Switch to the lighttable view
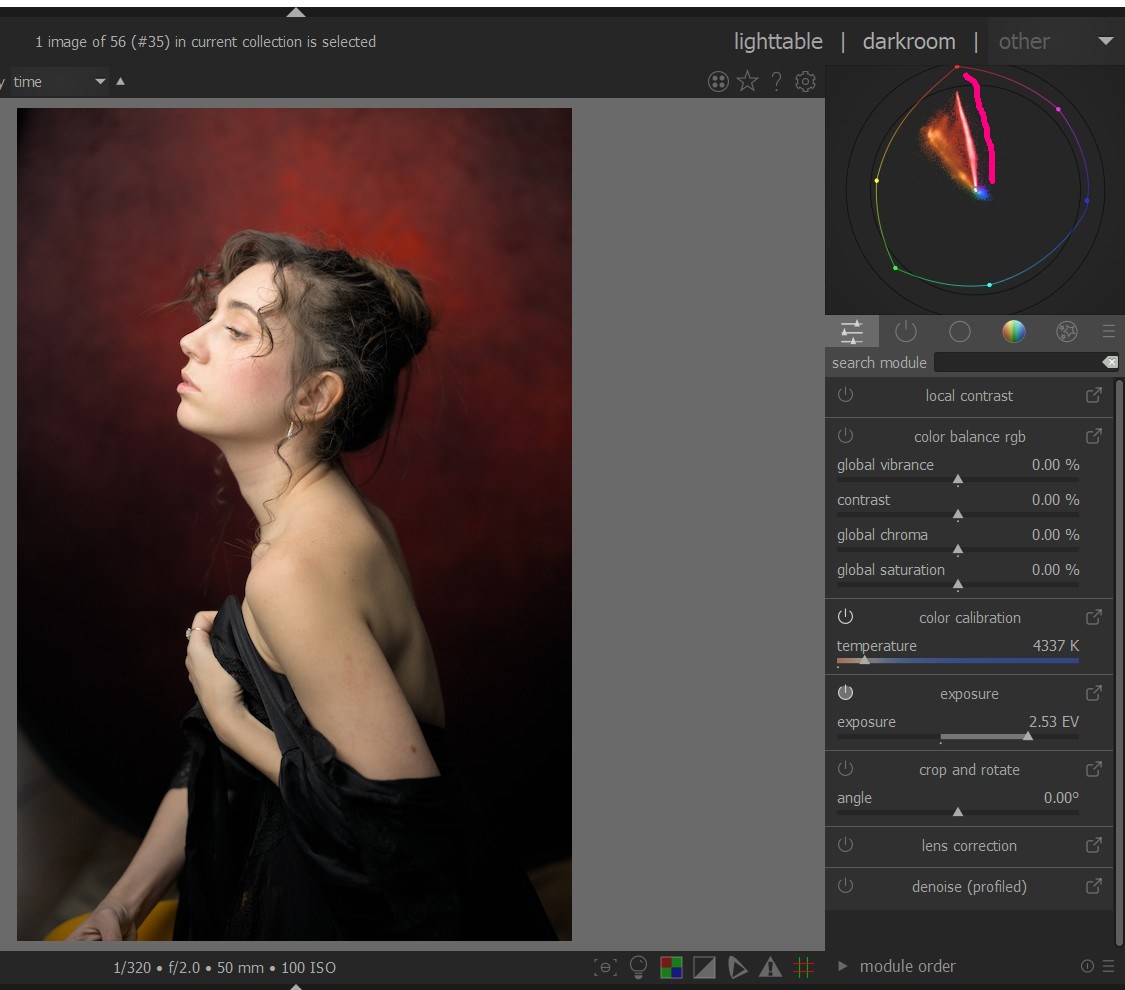 pyautogui.click(x=778, y=41)
